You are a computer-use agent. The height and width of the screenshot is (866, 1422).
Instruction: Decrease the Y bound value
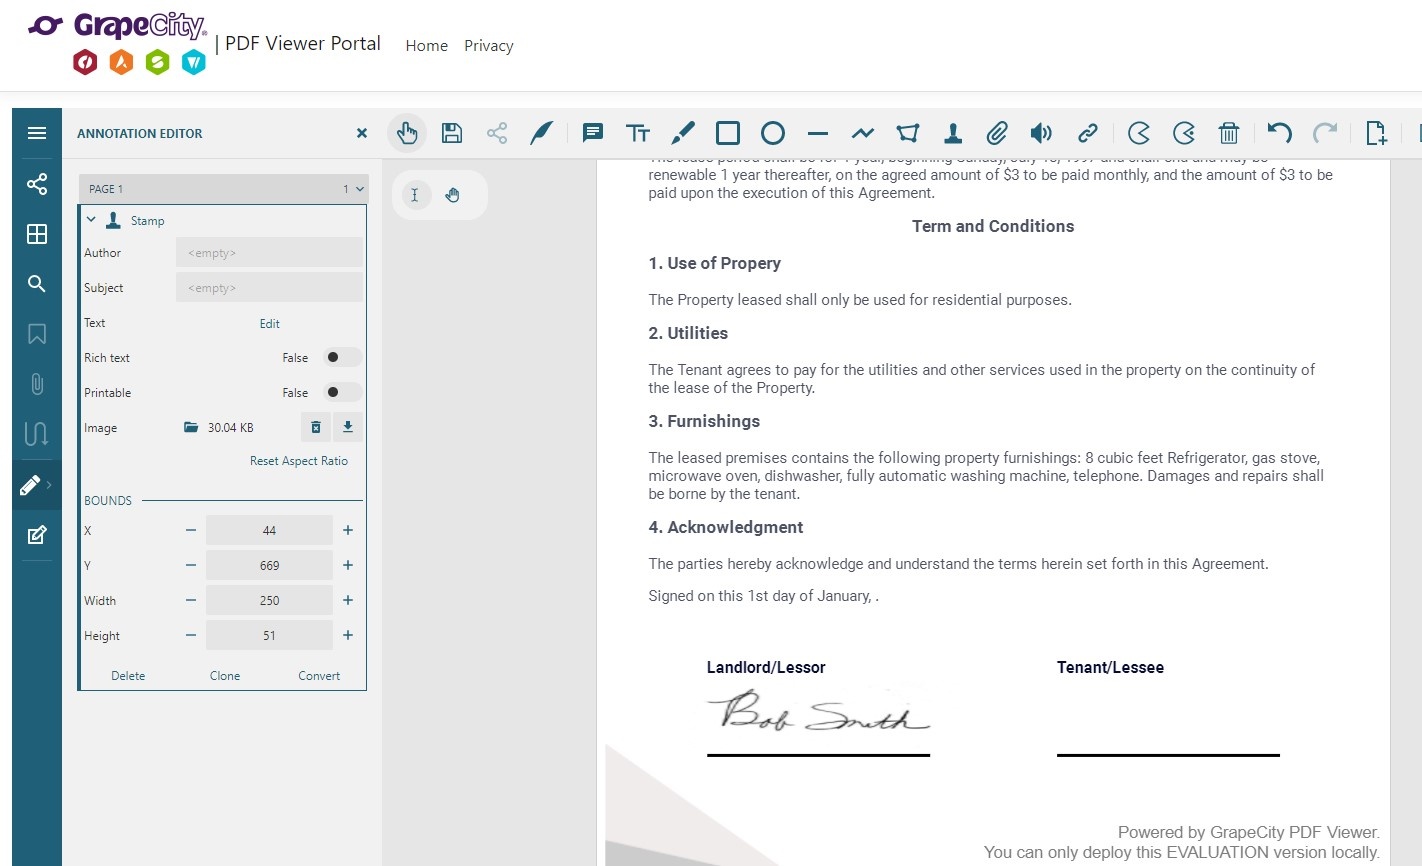tap(191, 565)
